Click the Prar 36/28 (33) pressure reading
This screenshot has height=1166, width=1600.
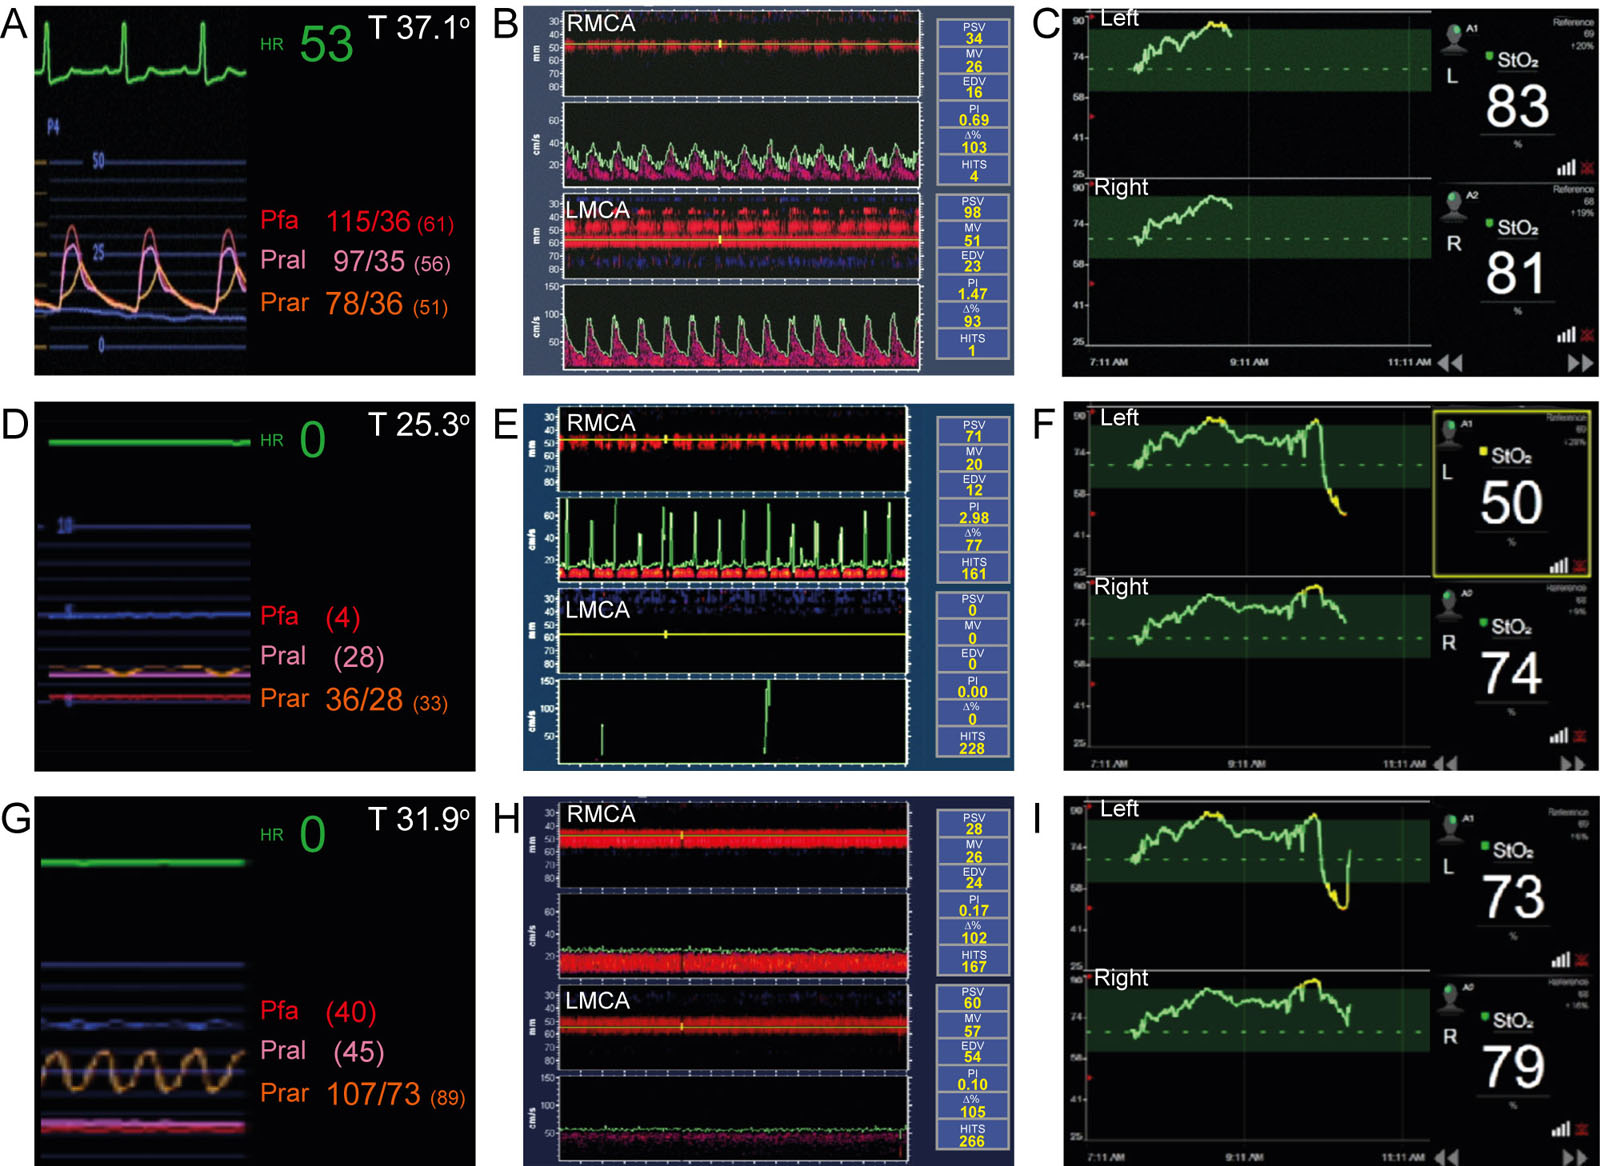354,699
